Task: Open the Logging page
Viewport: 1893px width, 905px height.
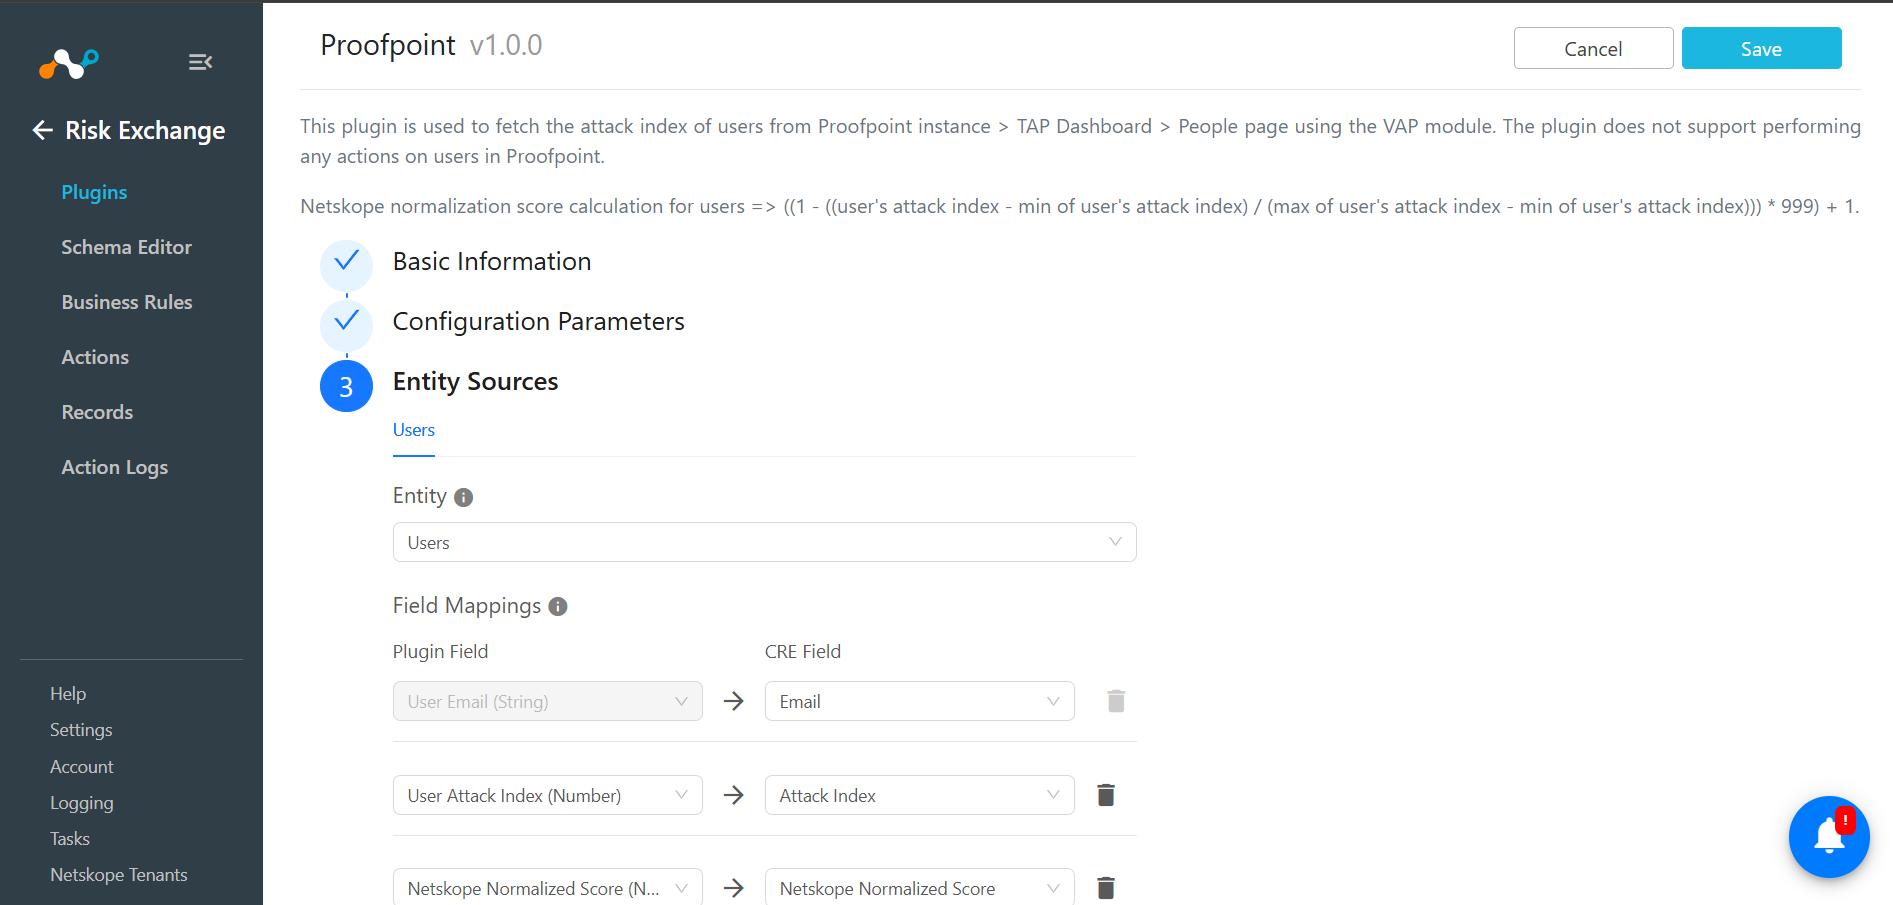Action: (82, 803)
